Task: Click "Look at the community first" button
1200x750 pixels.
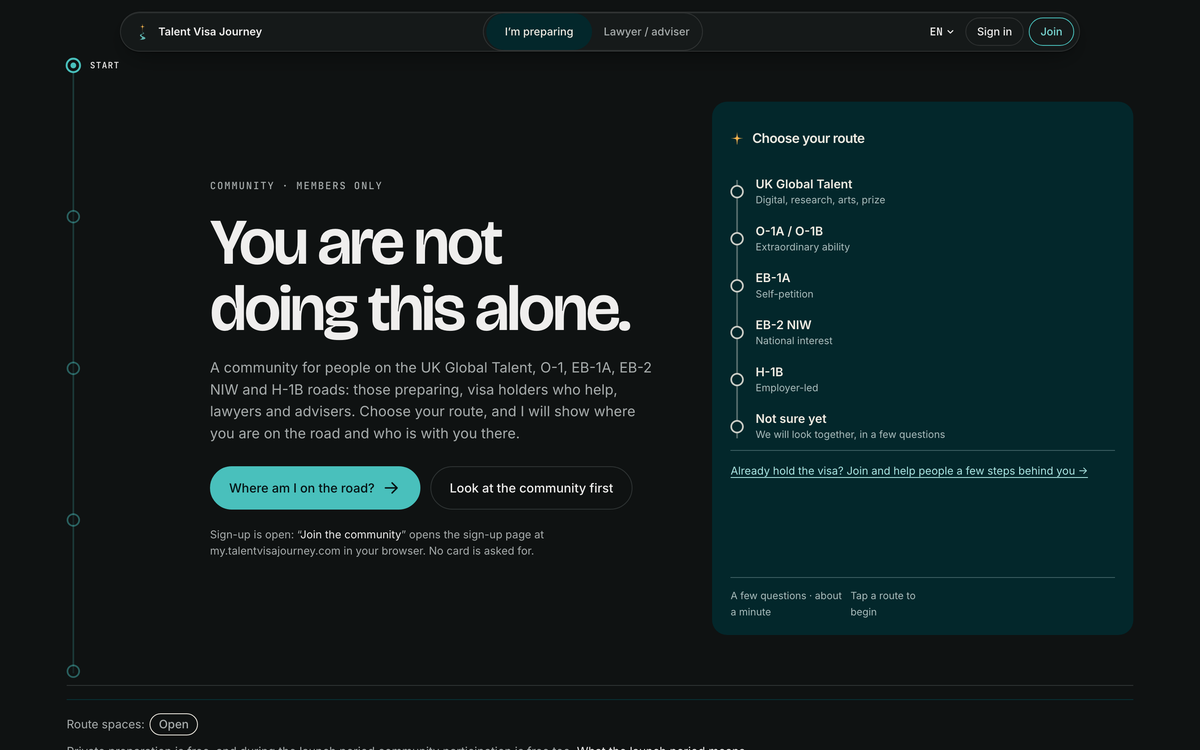Action: (531, 488)
